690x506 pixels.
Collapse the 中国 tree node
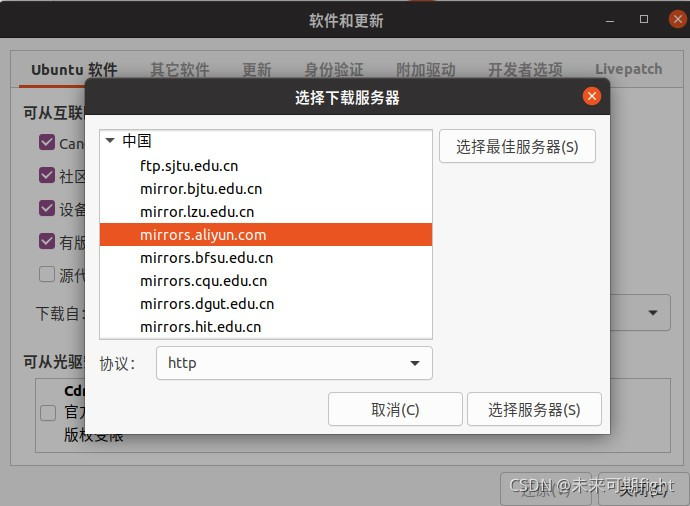click(110, 141)
